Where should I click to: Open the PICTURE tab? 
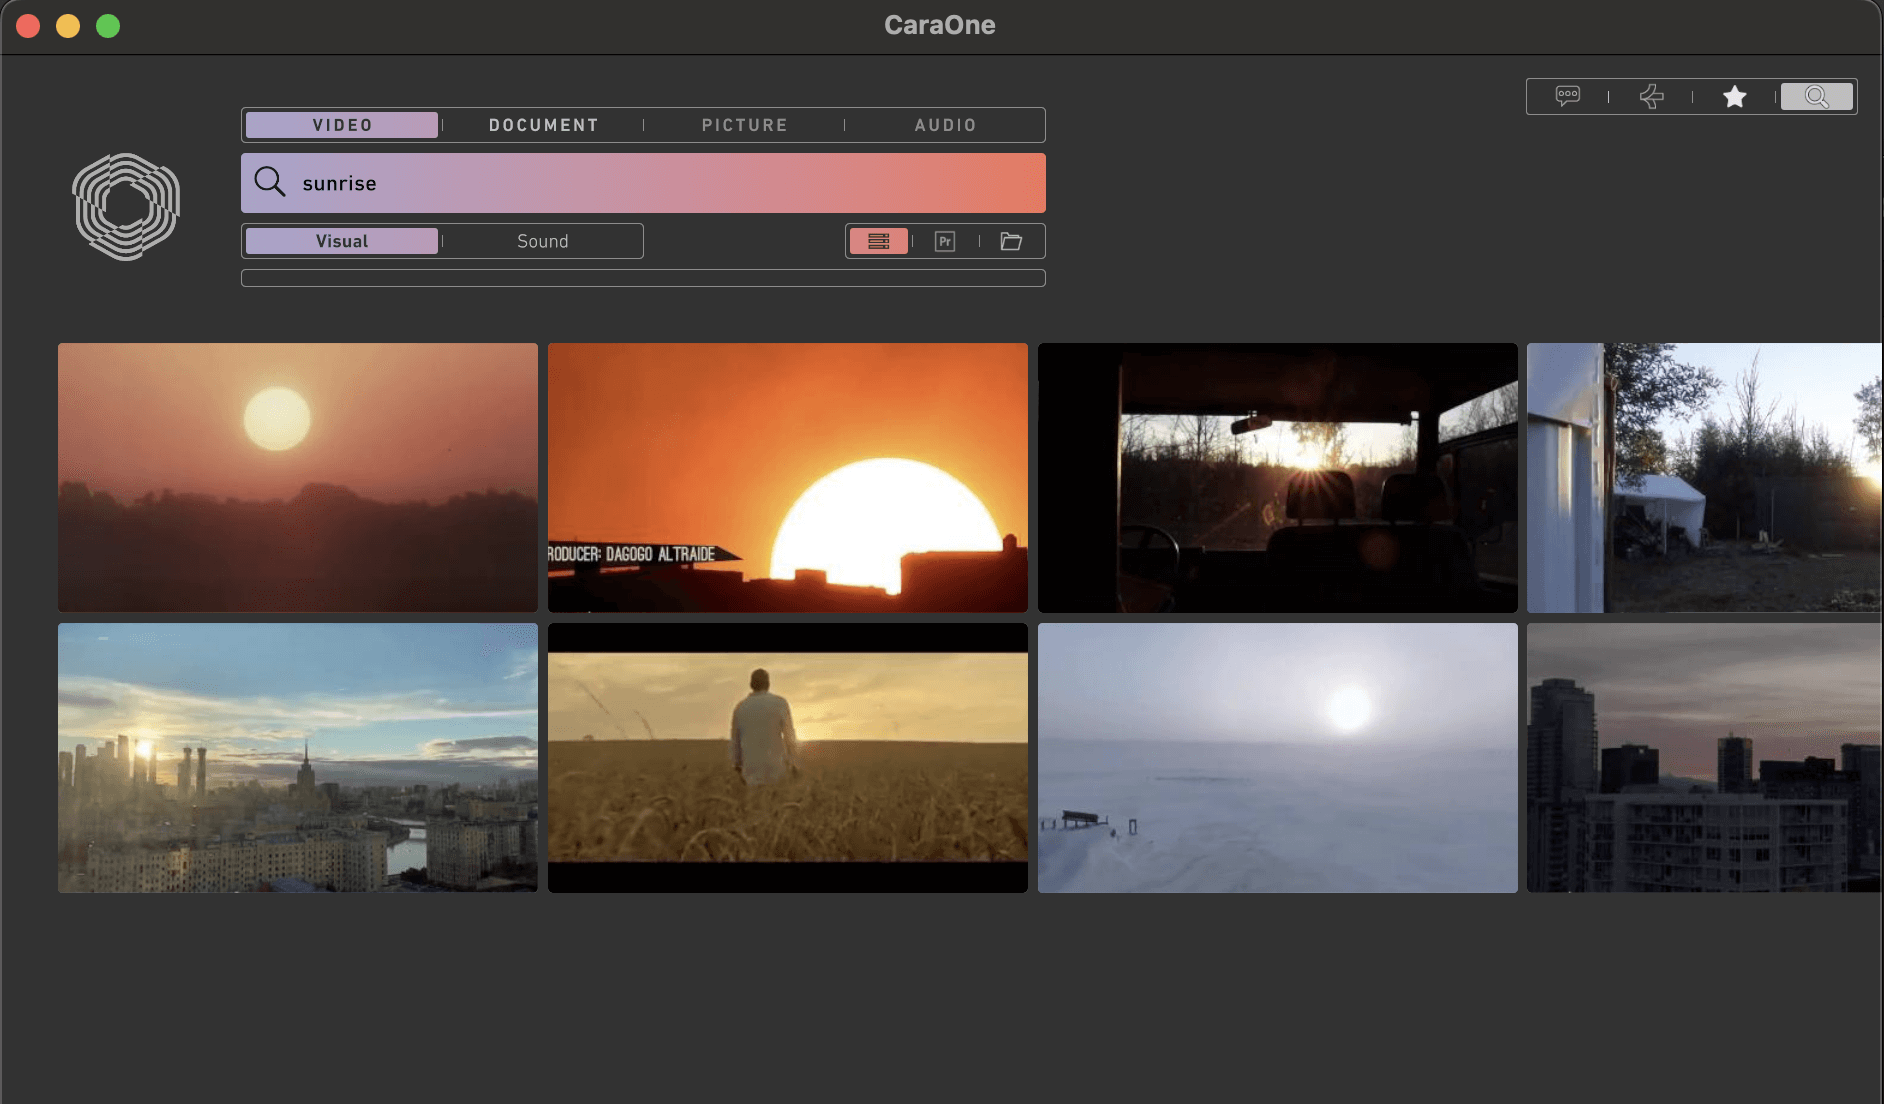pyautogui.click(x=744, y=125)
